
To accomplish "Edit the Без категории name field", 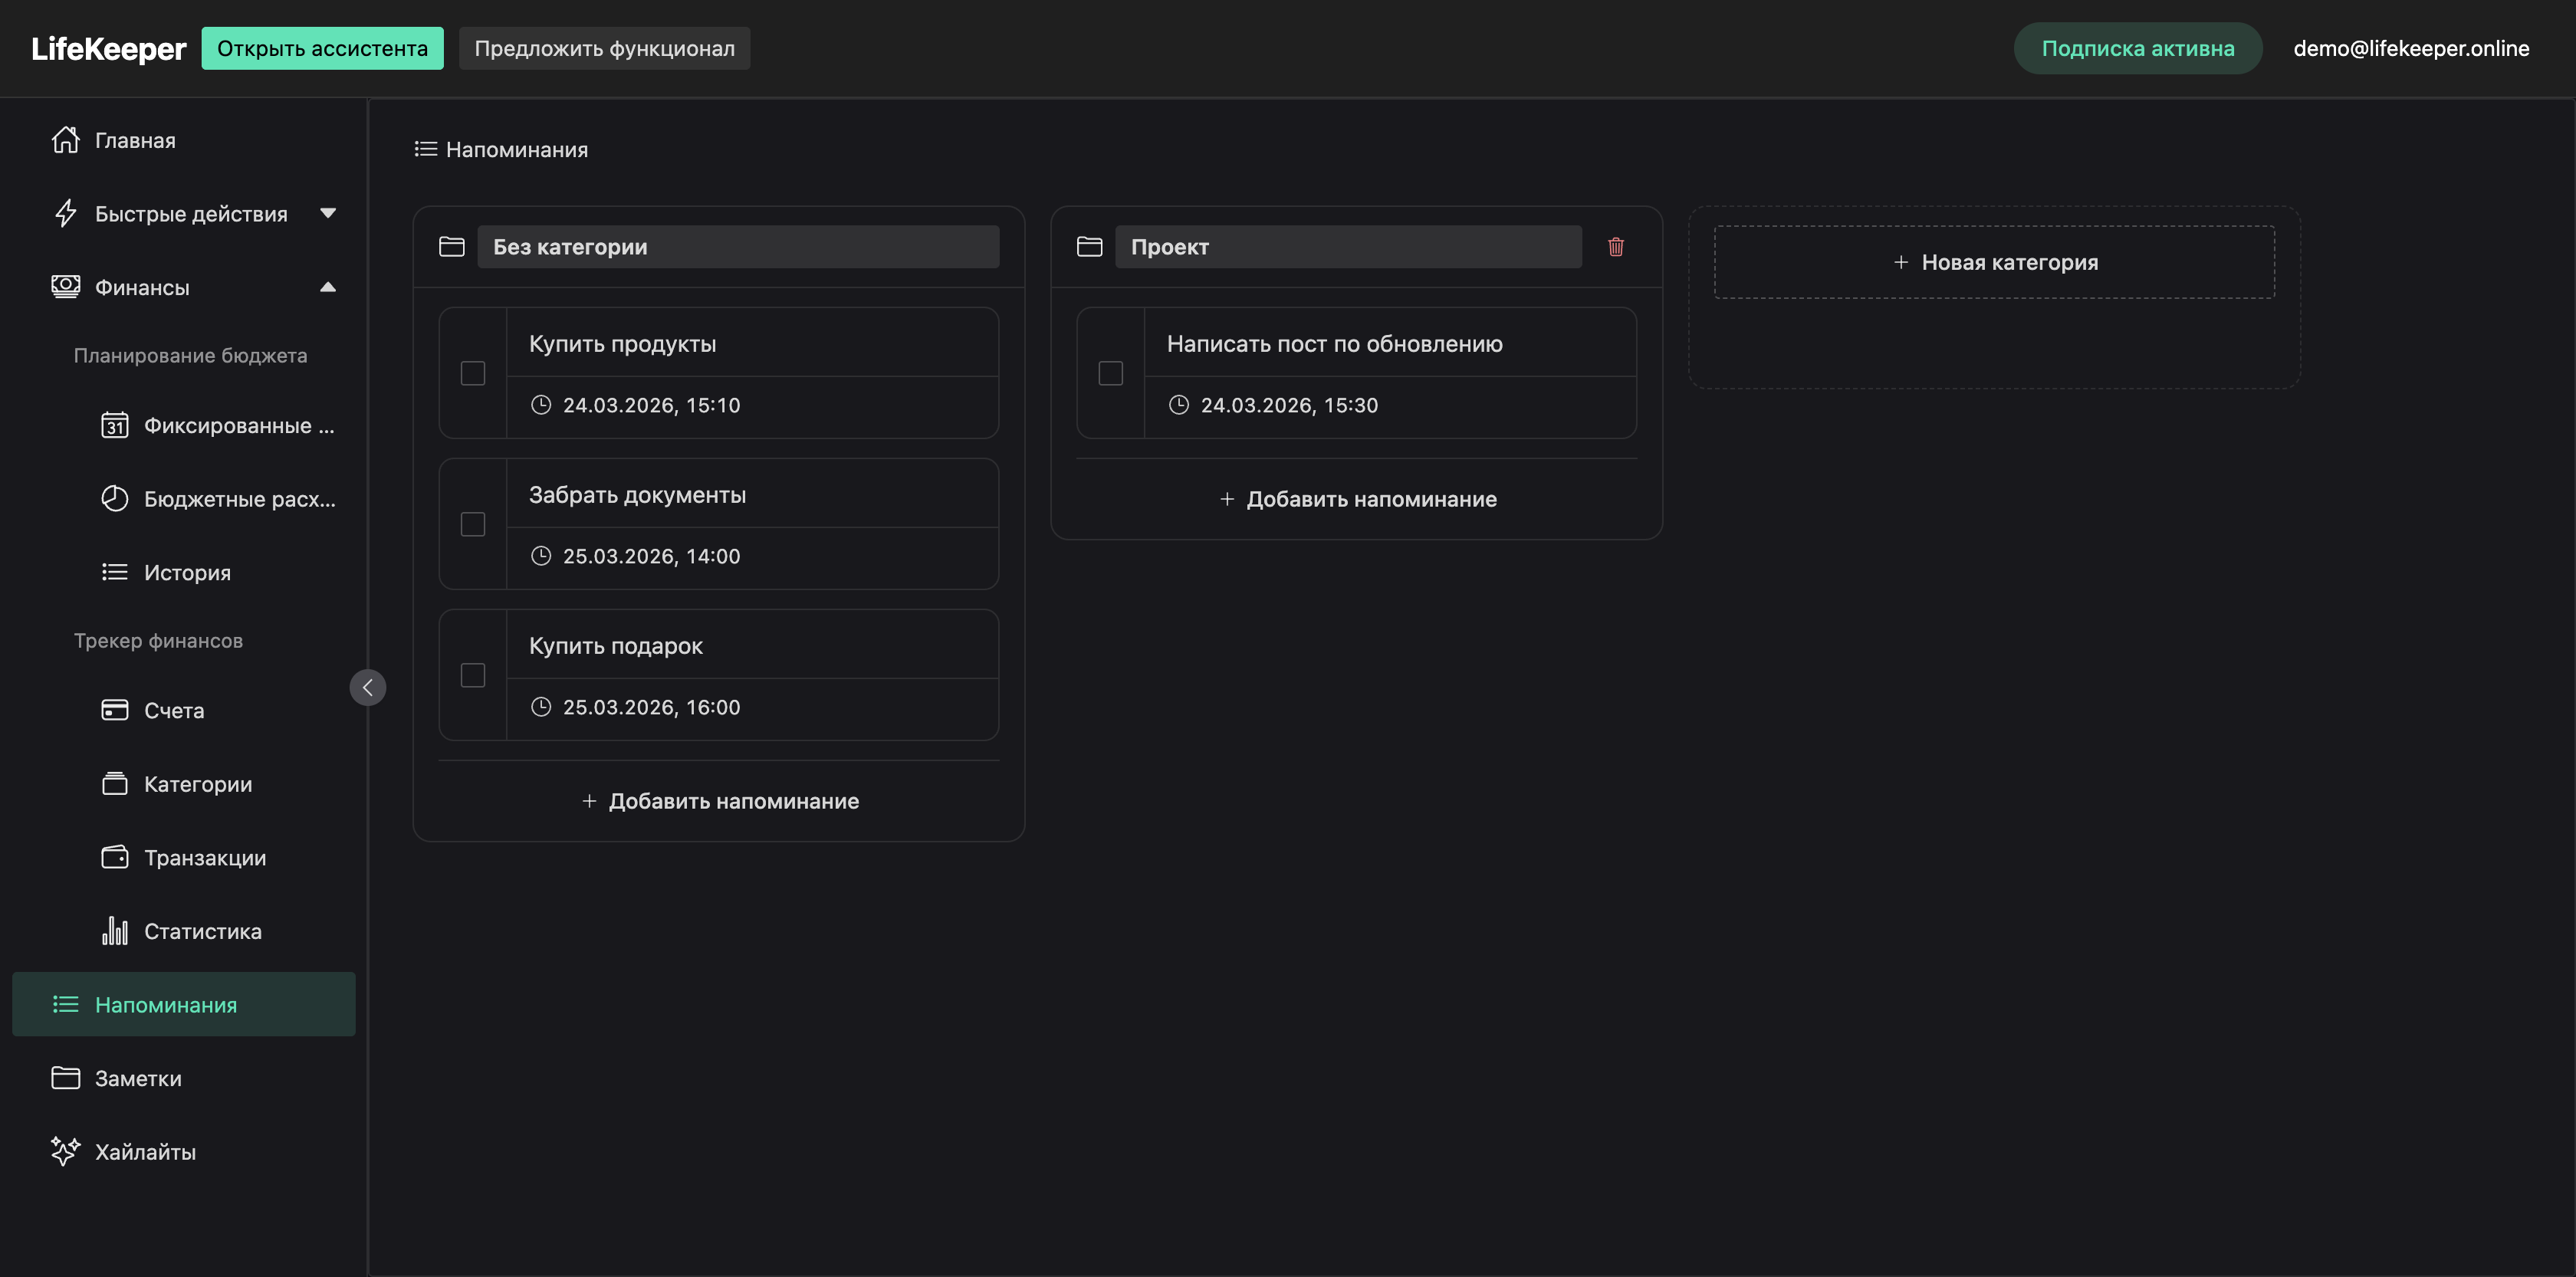I will [x=738, y=247].
